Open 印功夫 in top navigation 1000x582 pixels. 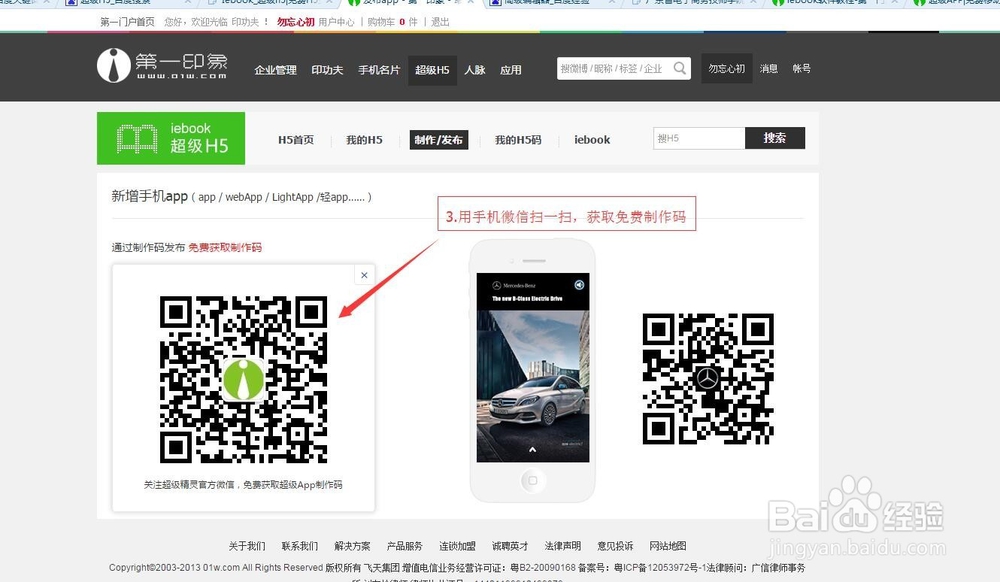pyautogui.click(x=327, y=70)
